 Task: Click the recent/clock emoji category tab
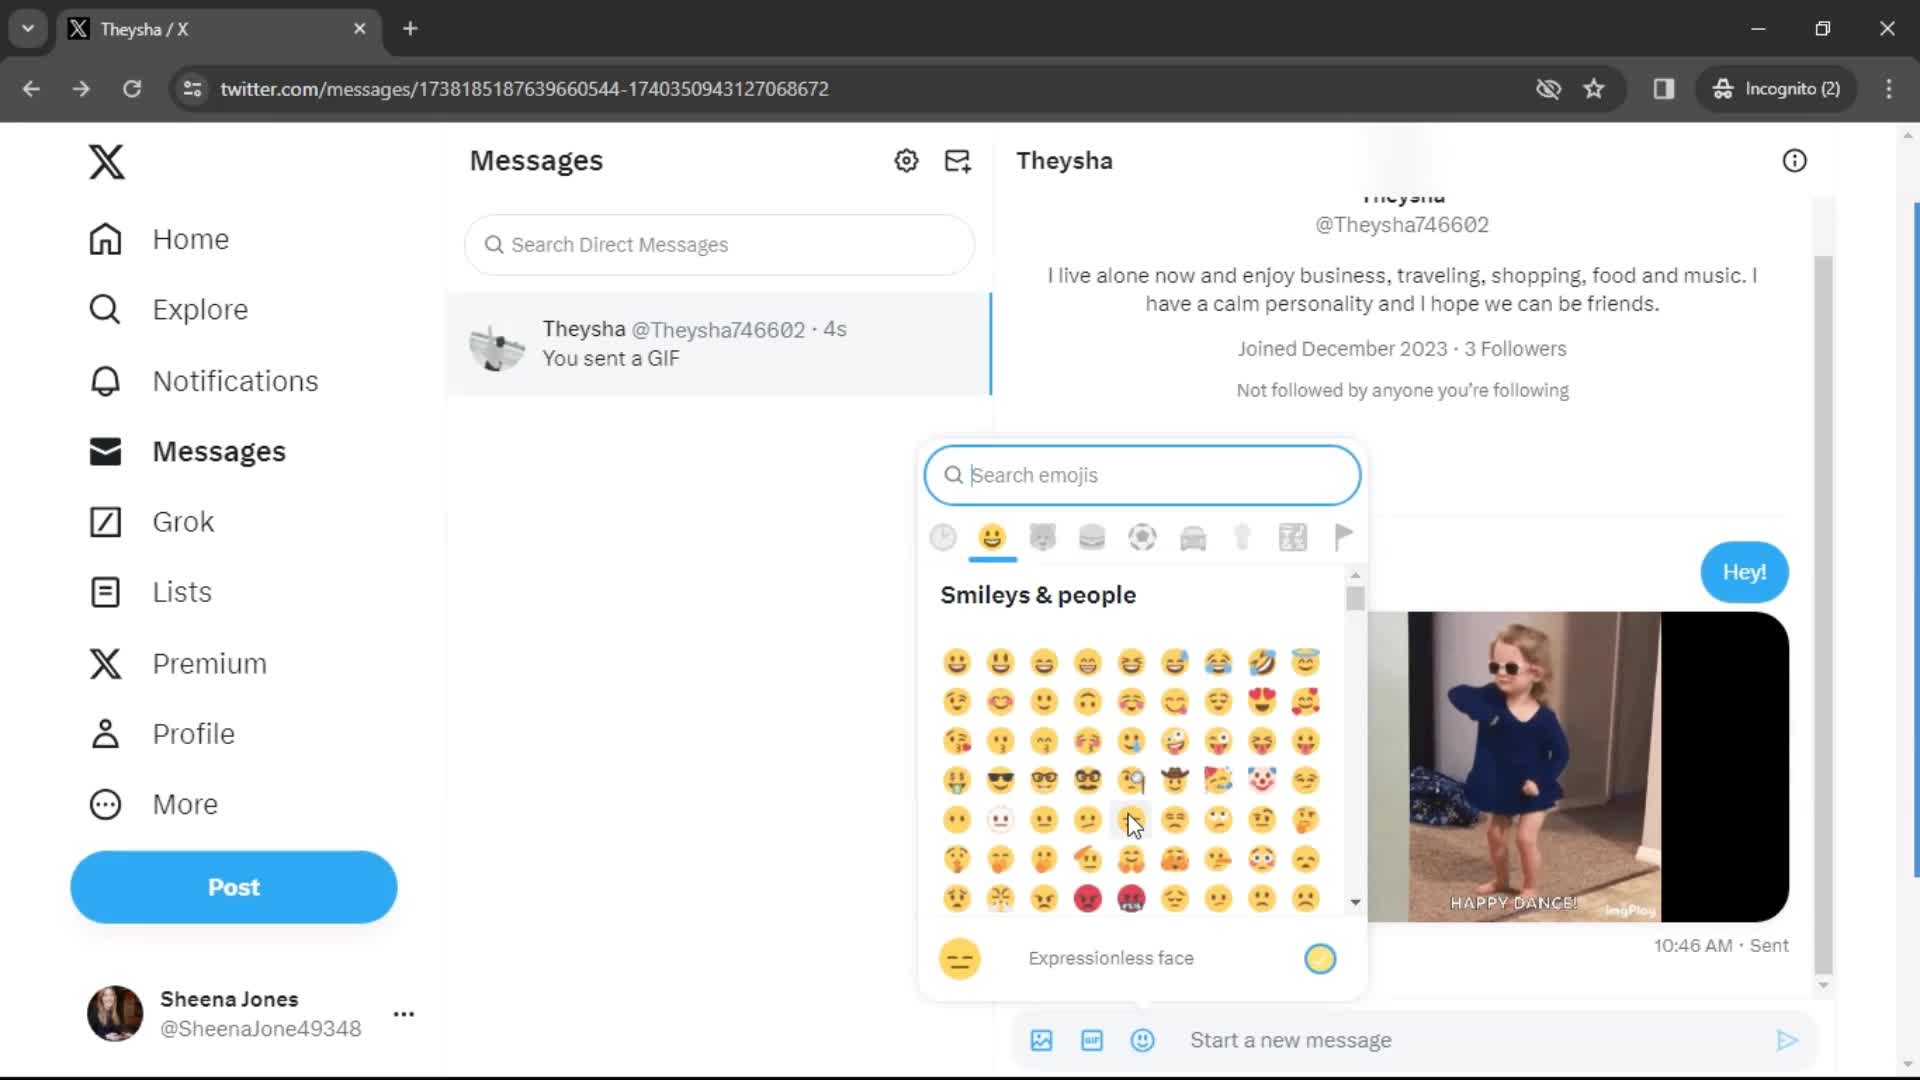tap(943, 537)
